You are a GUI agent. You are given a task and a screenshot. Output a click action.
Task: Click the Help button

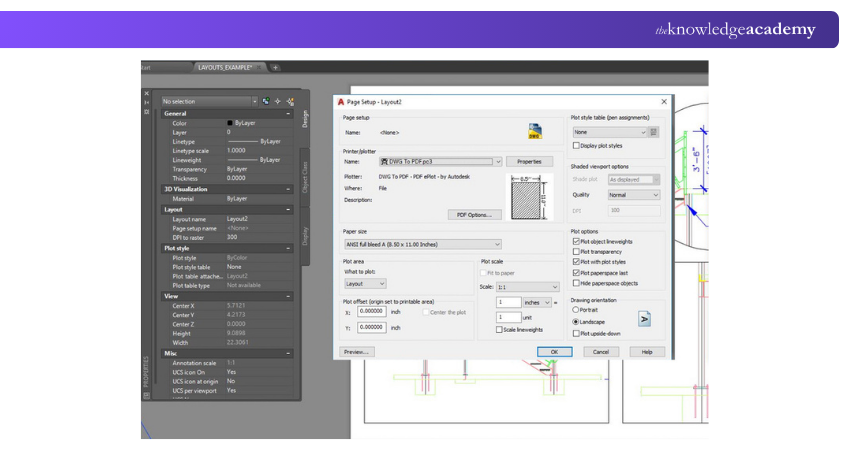click(647, 352)
